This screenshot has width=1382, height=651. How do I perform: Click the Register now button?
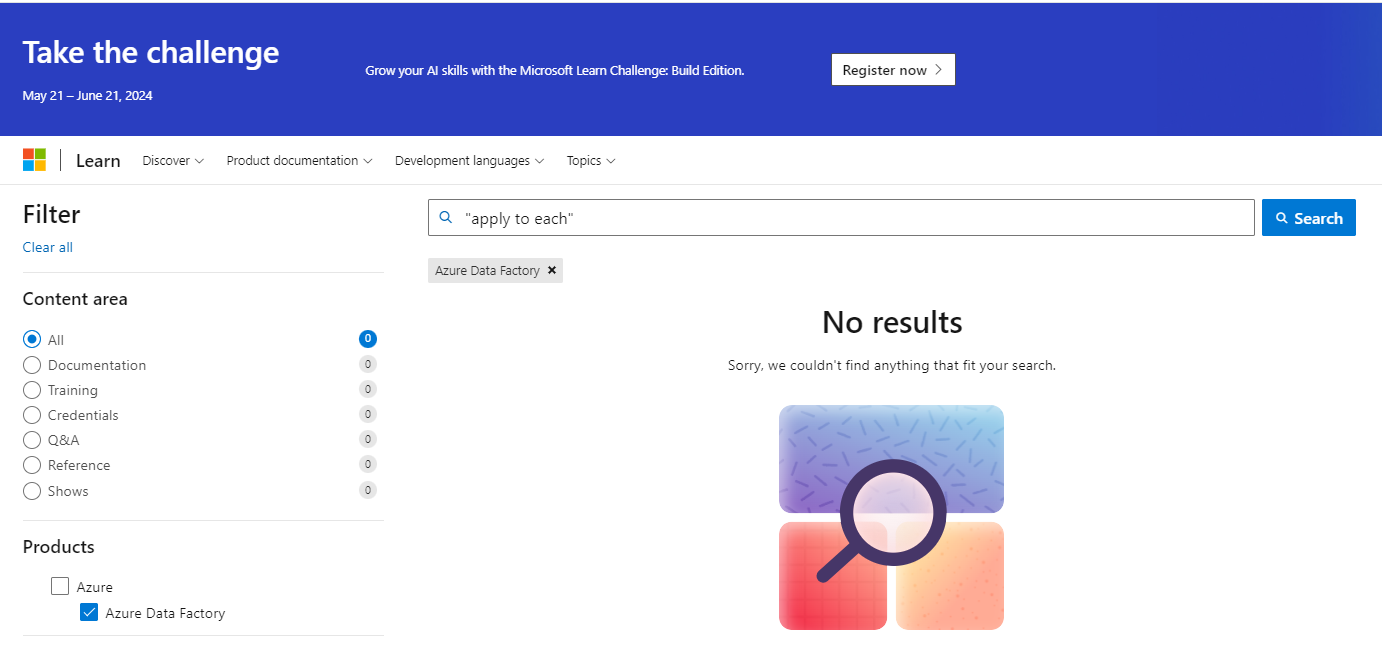893,69
